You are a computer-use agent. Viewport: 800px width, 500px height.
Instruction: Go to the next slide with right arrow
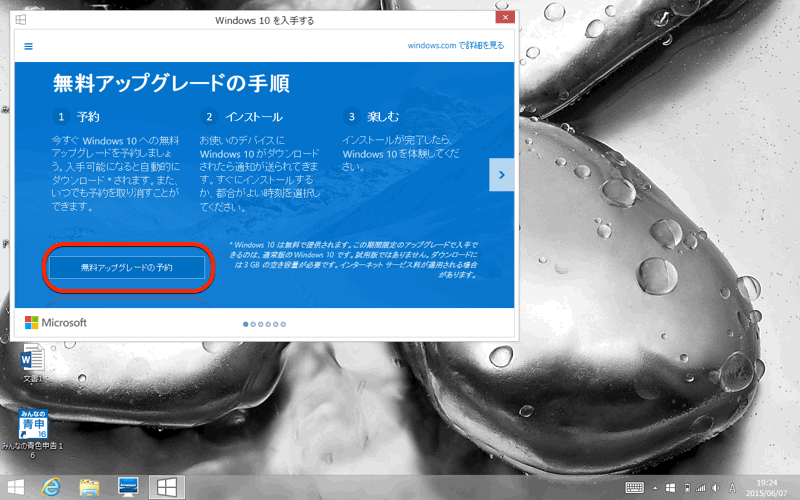coord(501,175)
